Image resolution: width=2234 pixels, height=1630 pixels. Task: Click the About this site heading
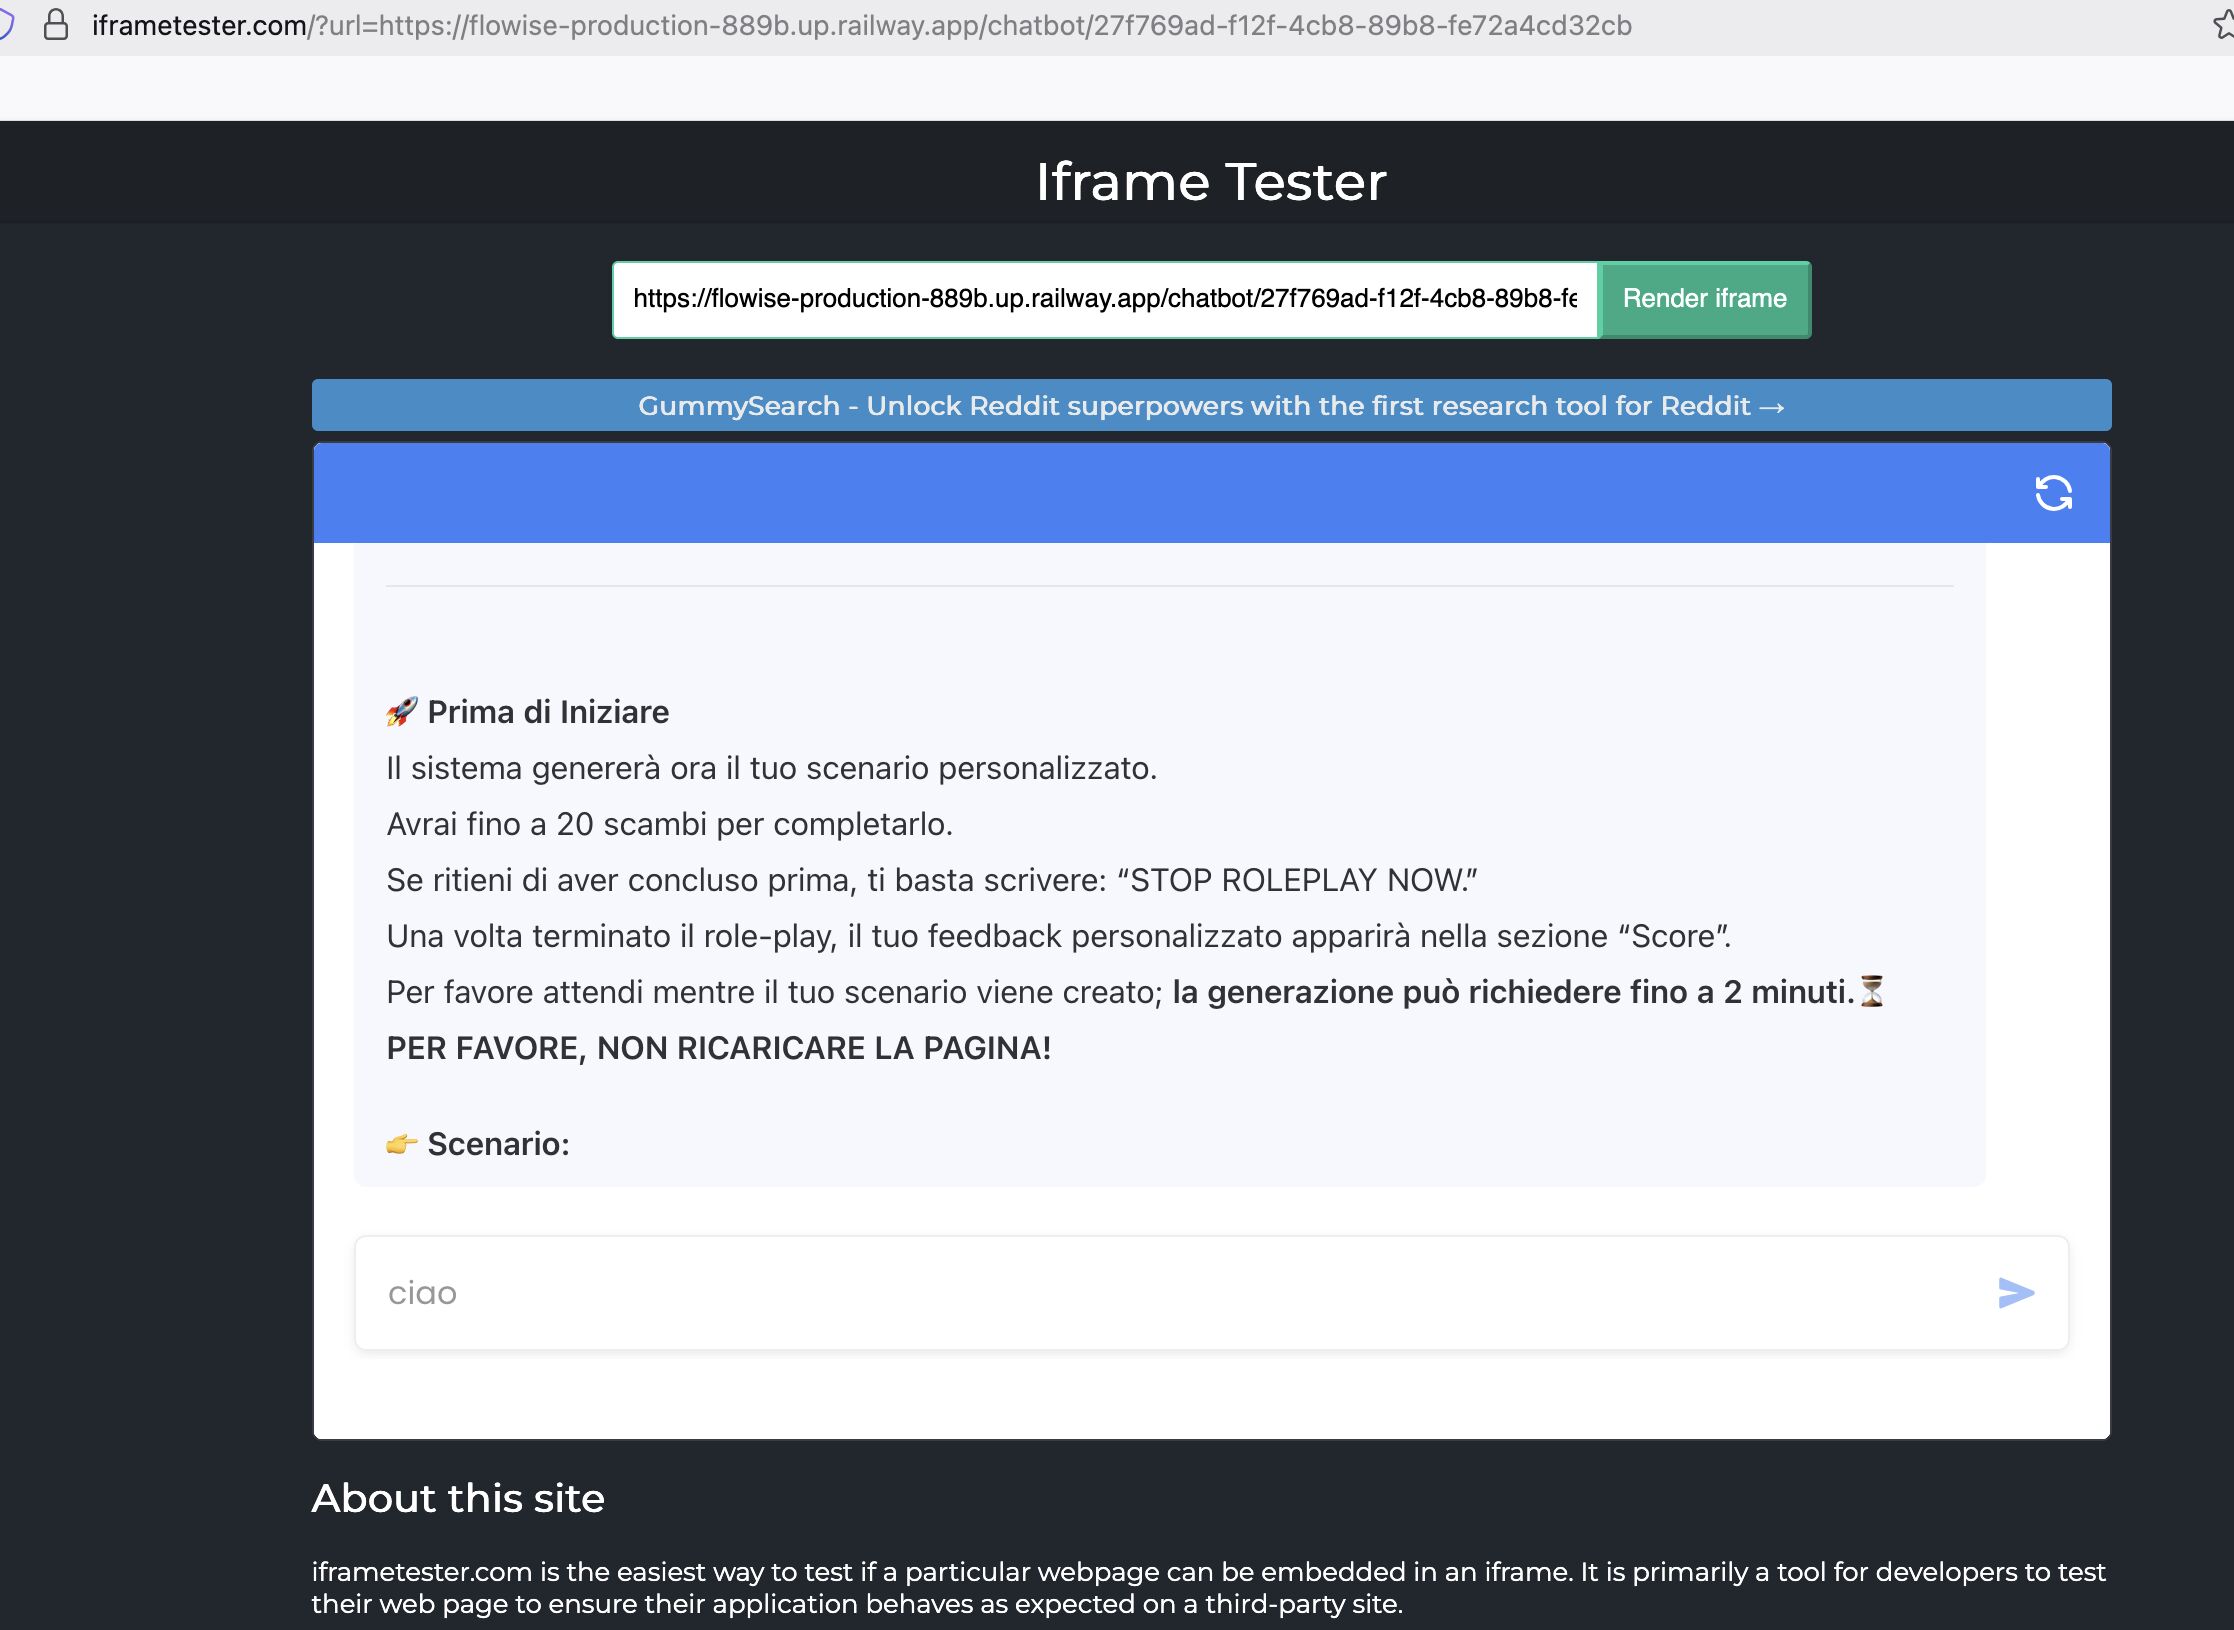[x=458, y=1498]
